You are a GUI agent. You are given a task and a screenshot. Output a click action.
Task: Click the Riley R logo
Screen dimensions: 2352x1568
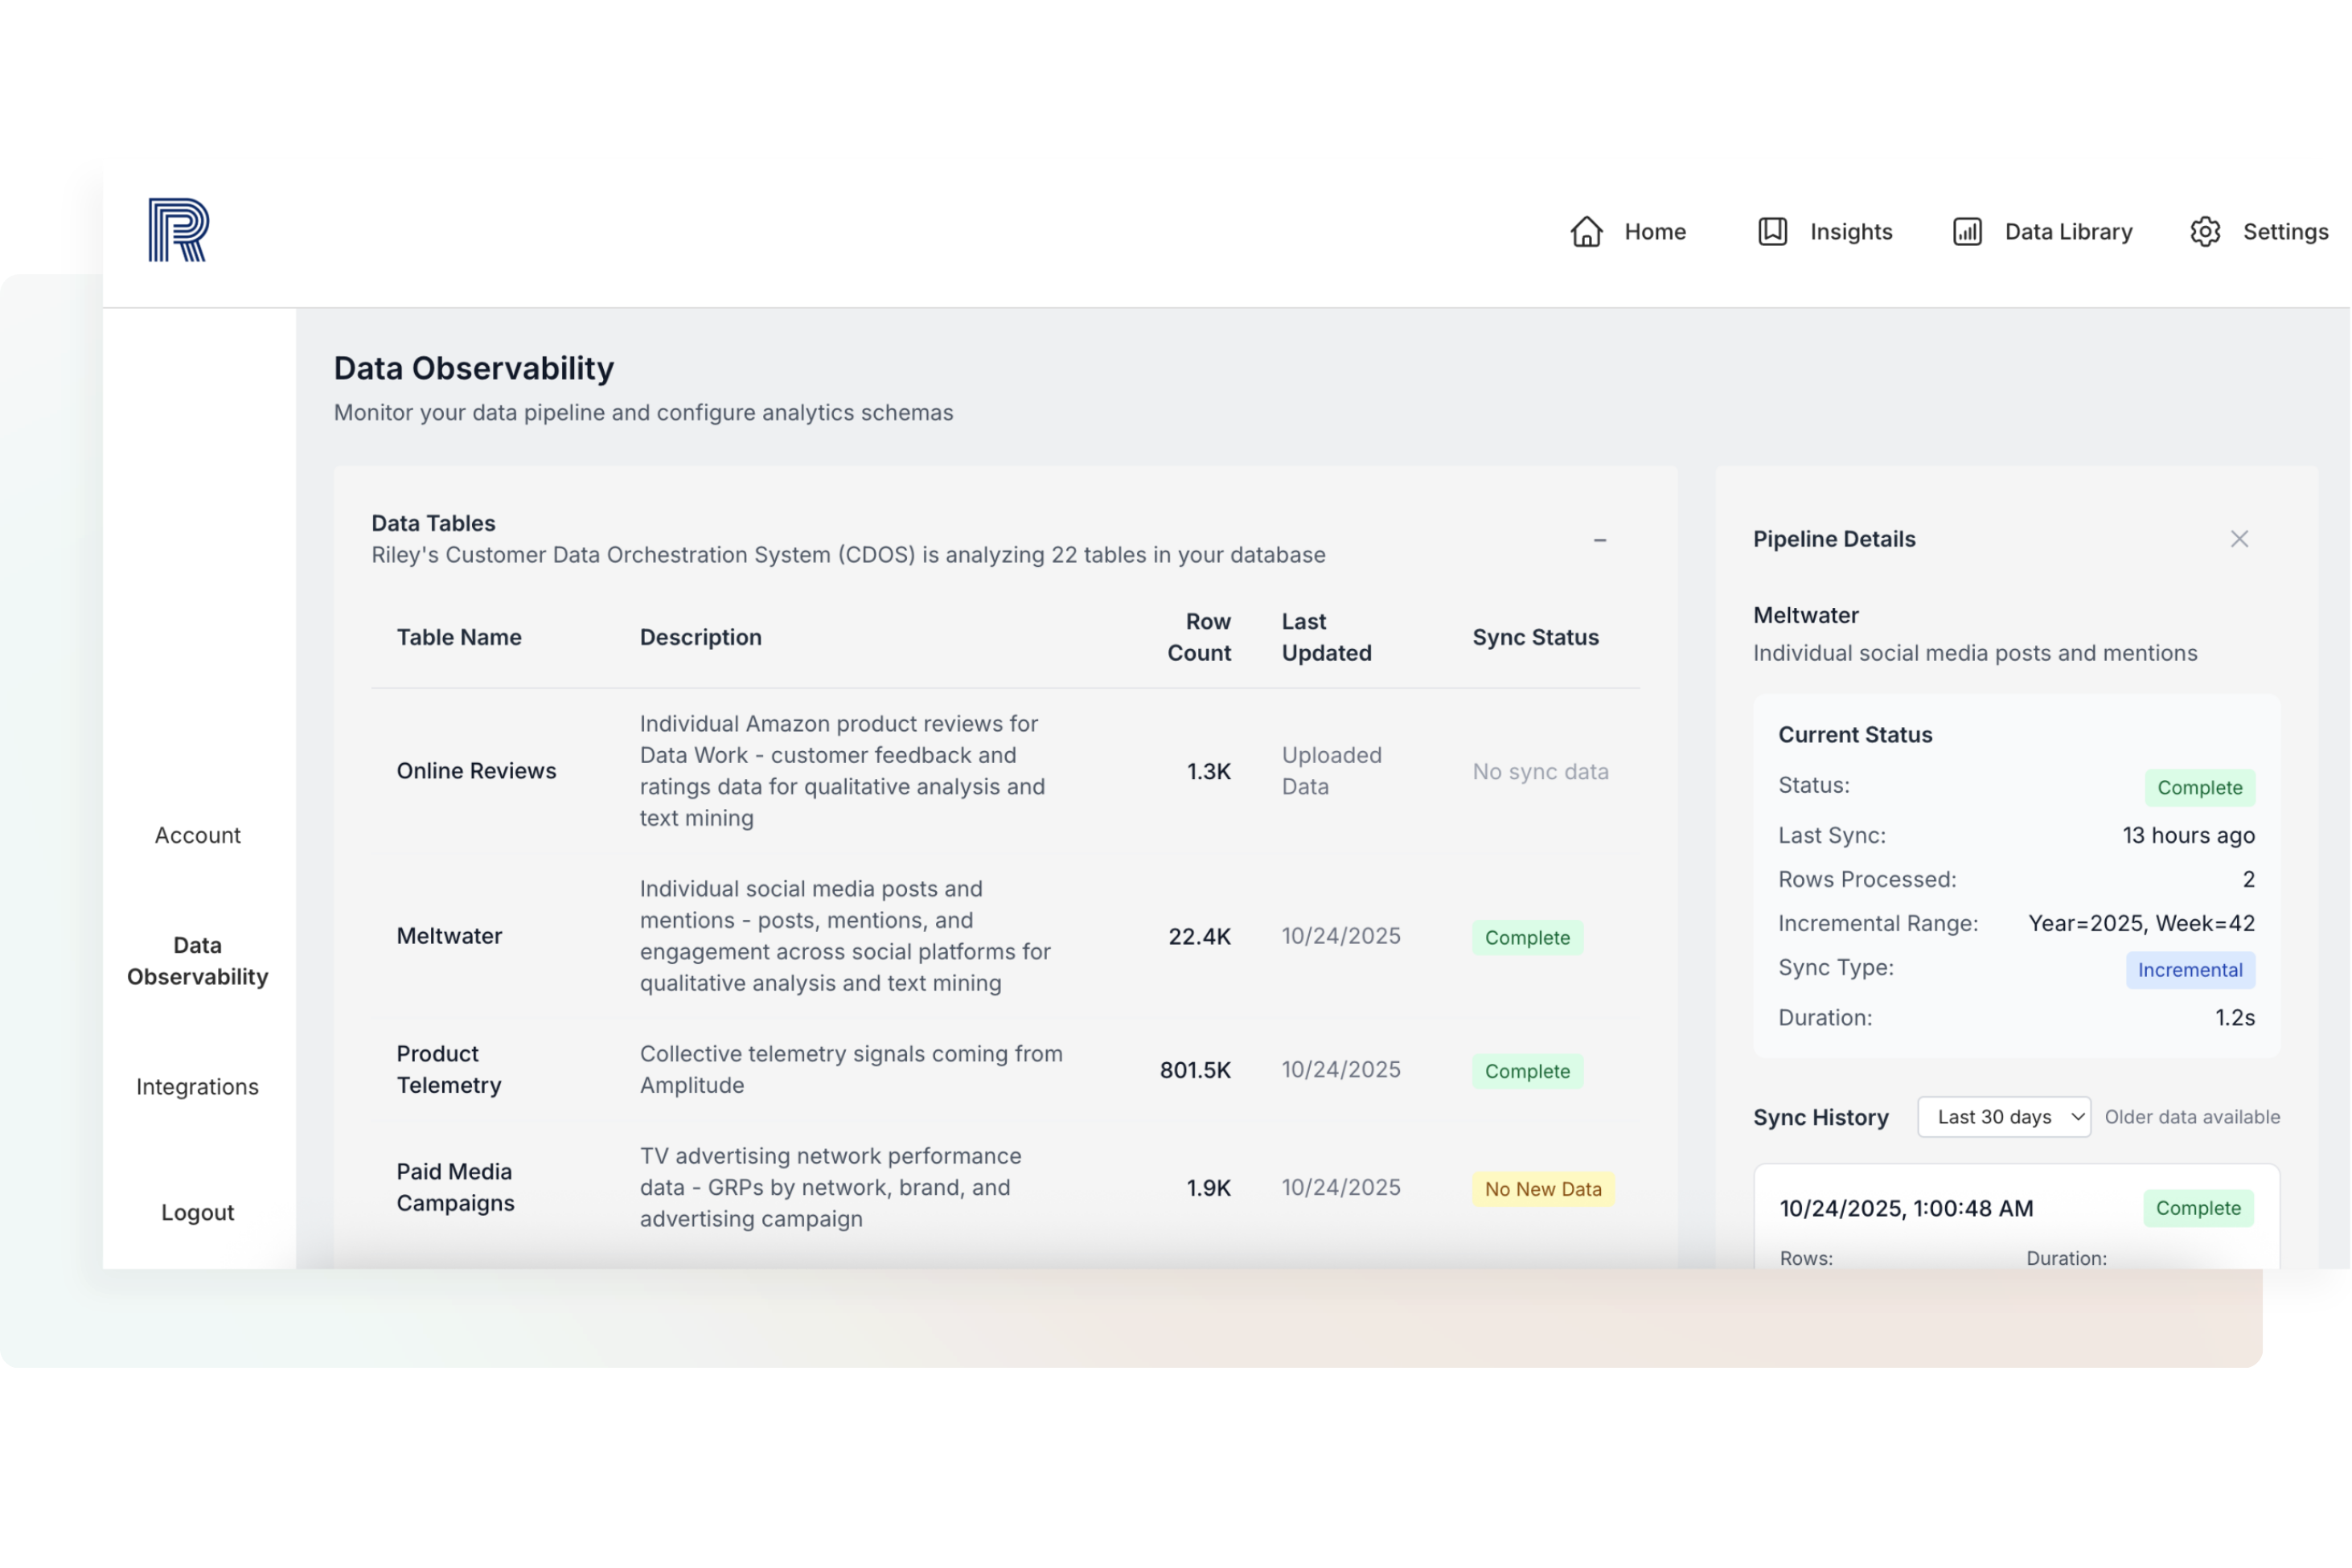[178, 230]
